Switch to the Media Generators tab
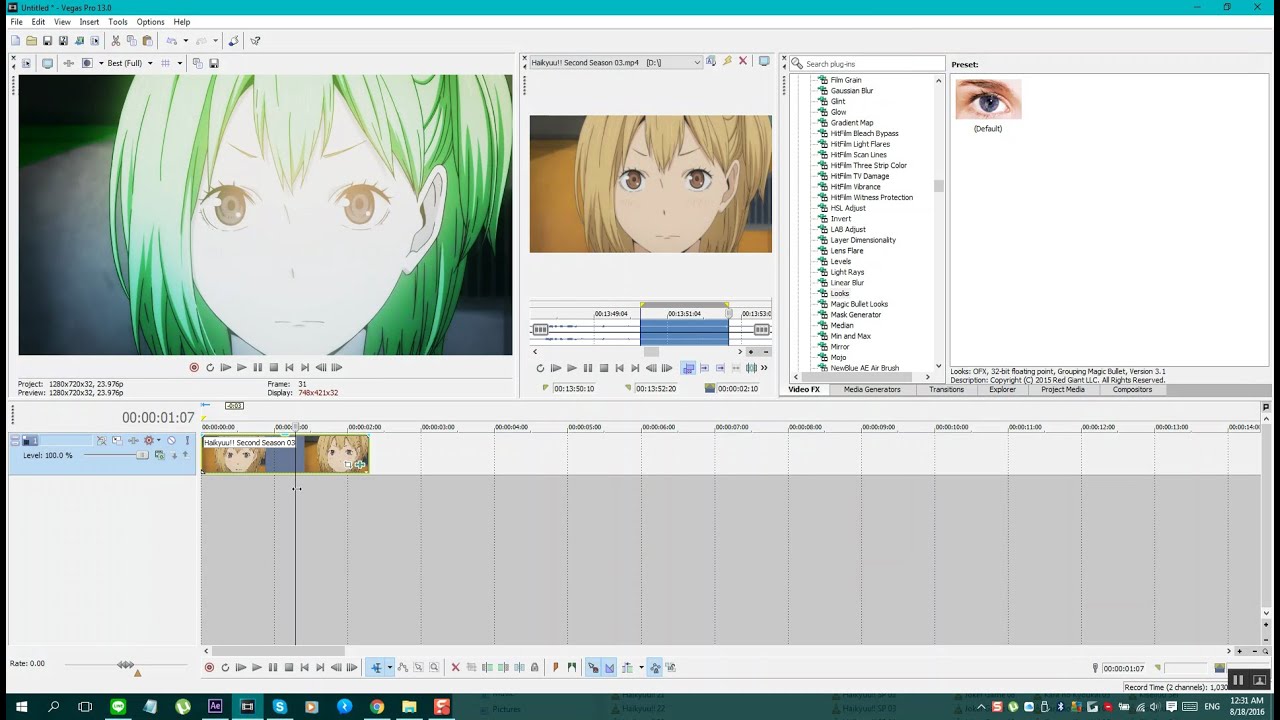The image size is (1280, 720). [x=872, y=389]
